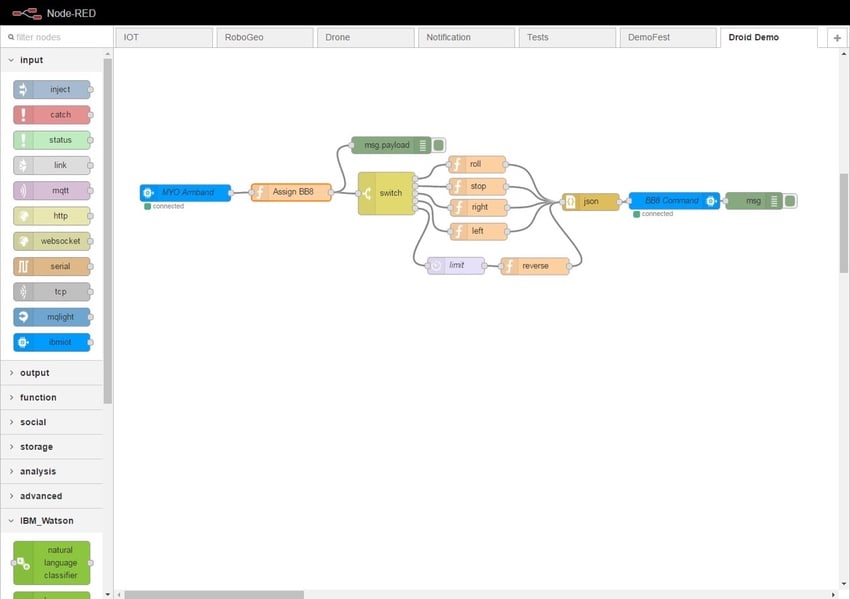Expand the function category
Image resolution: width=850 pixels, height=599 pixels.
point(40,397)
